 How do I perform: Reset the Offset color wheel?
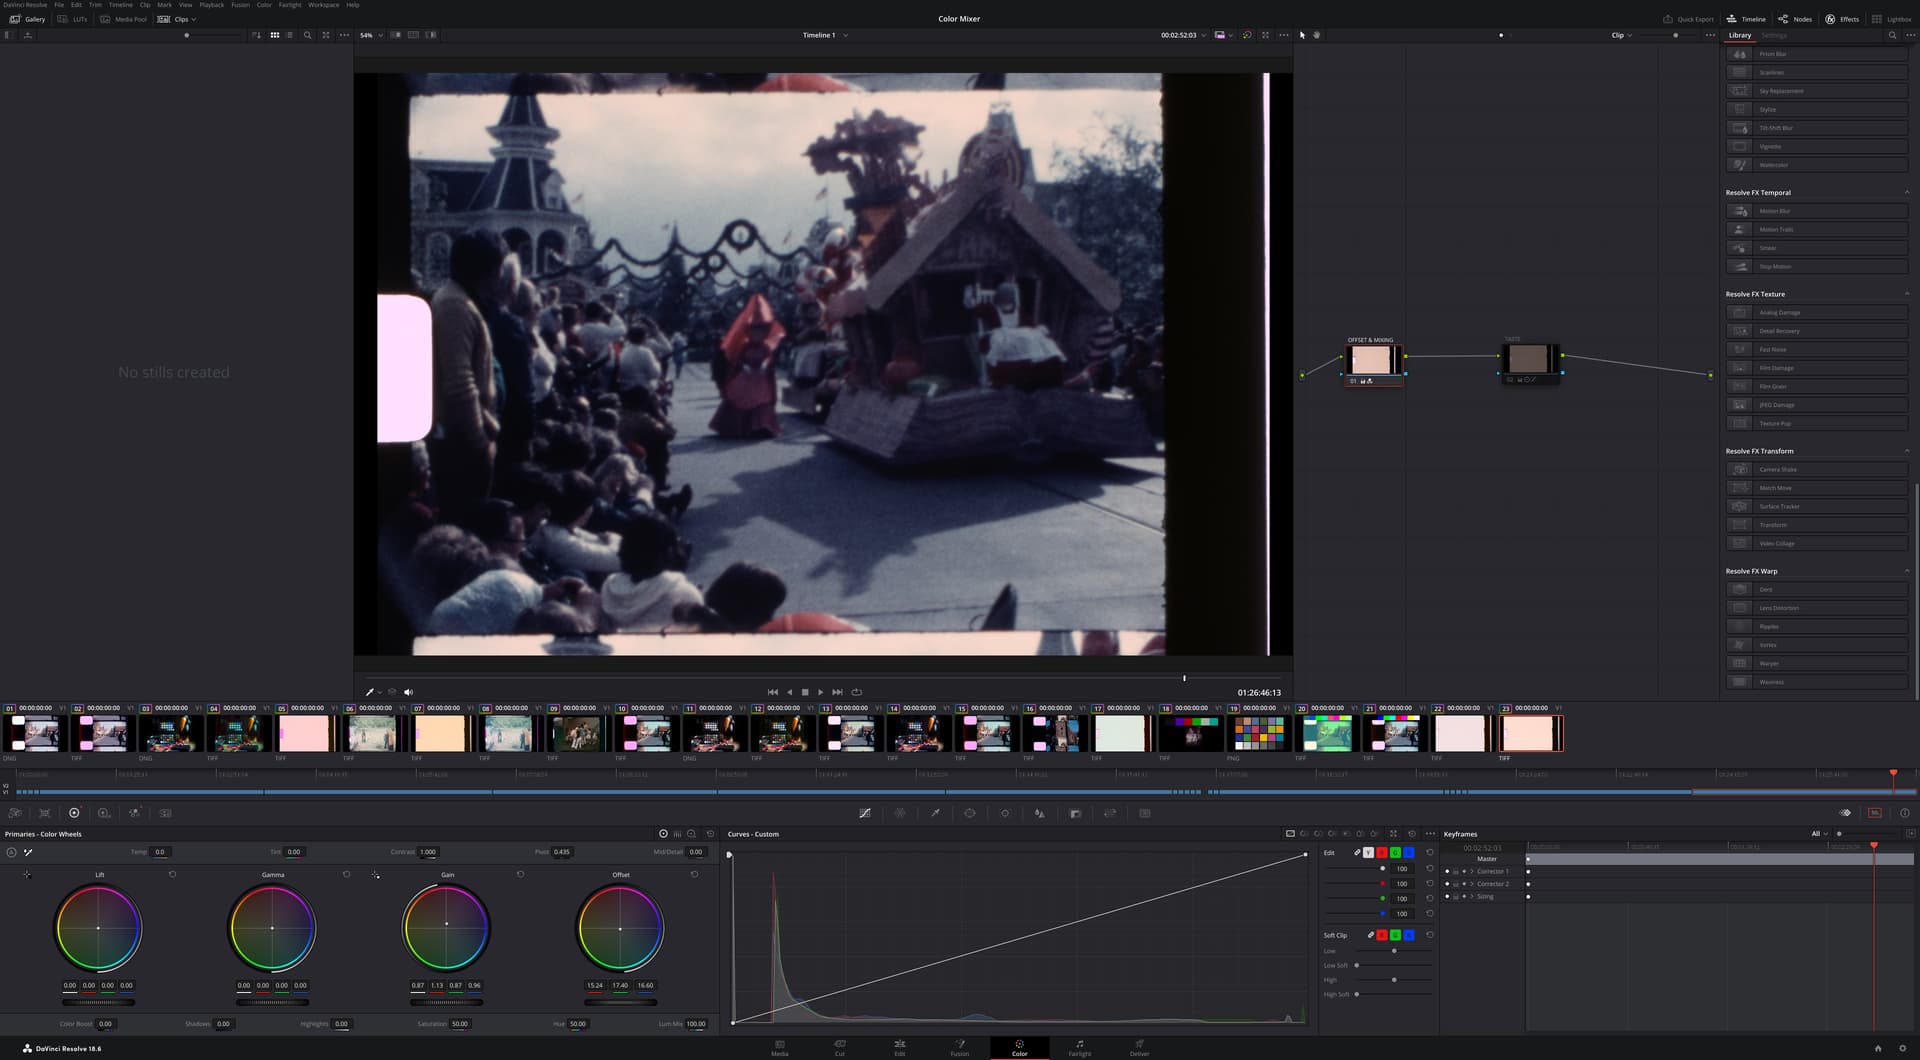694,874
